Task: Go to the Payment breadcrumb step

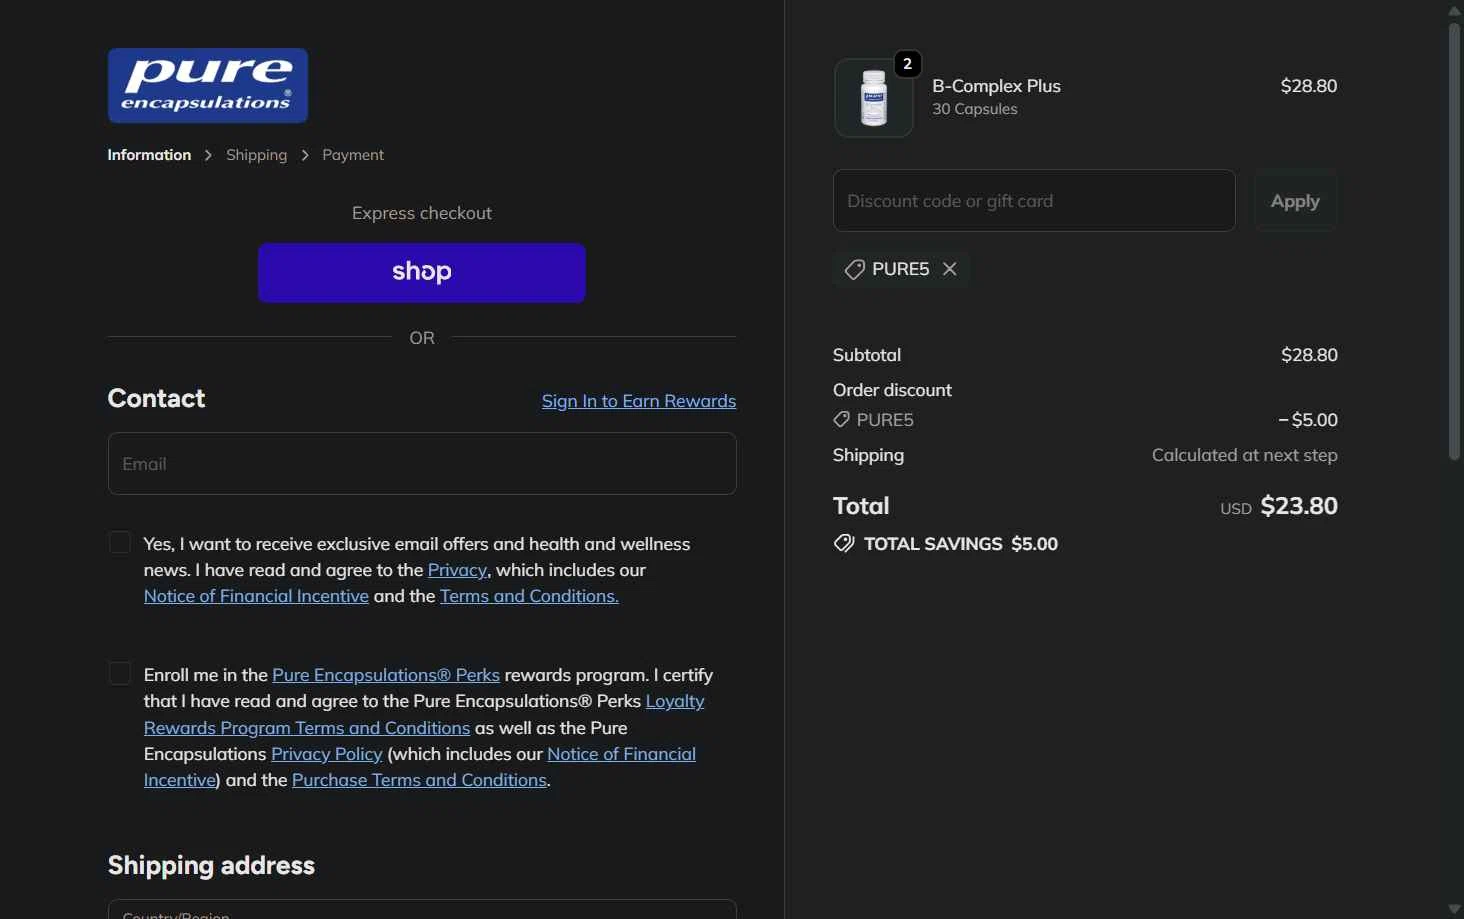Action: (x=353, y=155)
